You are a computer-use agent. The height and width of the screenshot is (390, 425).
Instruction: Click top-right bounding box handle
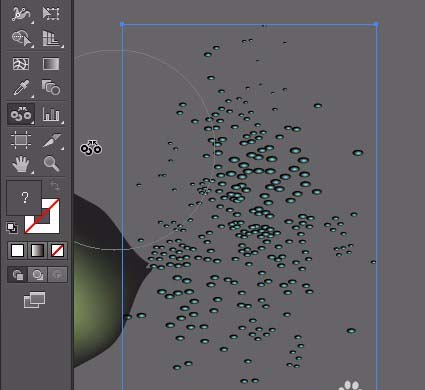[x=376, y=24]
